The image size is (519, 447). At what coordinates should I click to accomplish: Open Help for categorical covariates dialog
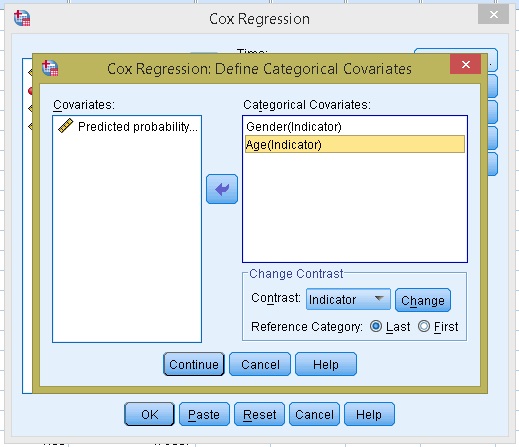pos(326,364)
